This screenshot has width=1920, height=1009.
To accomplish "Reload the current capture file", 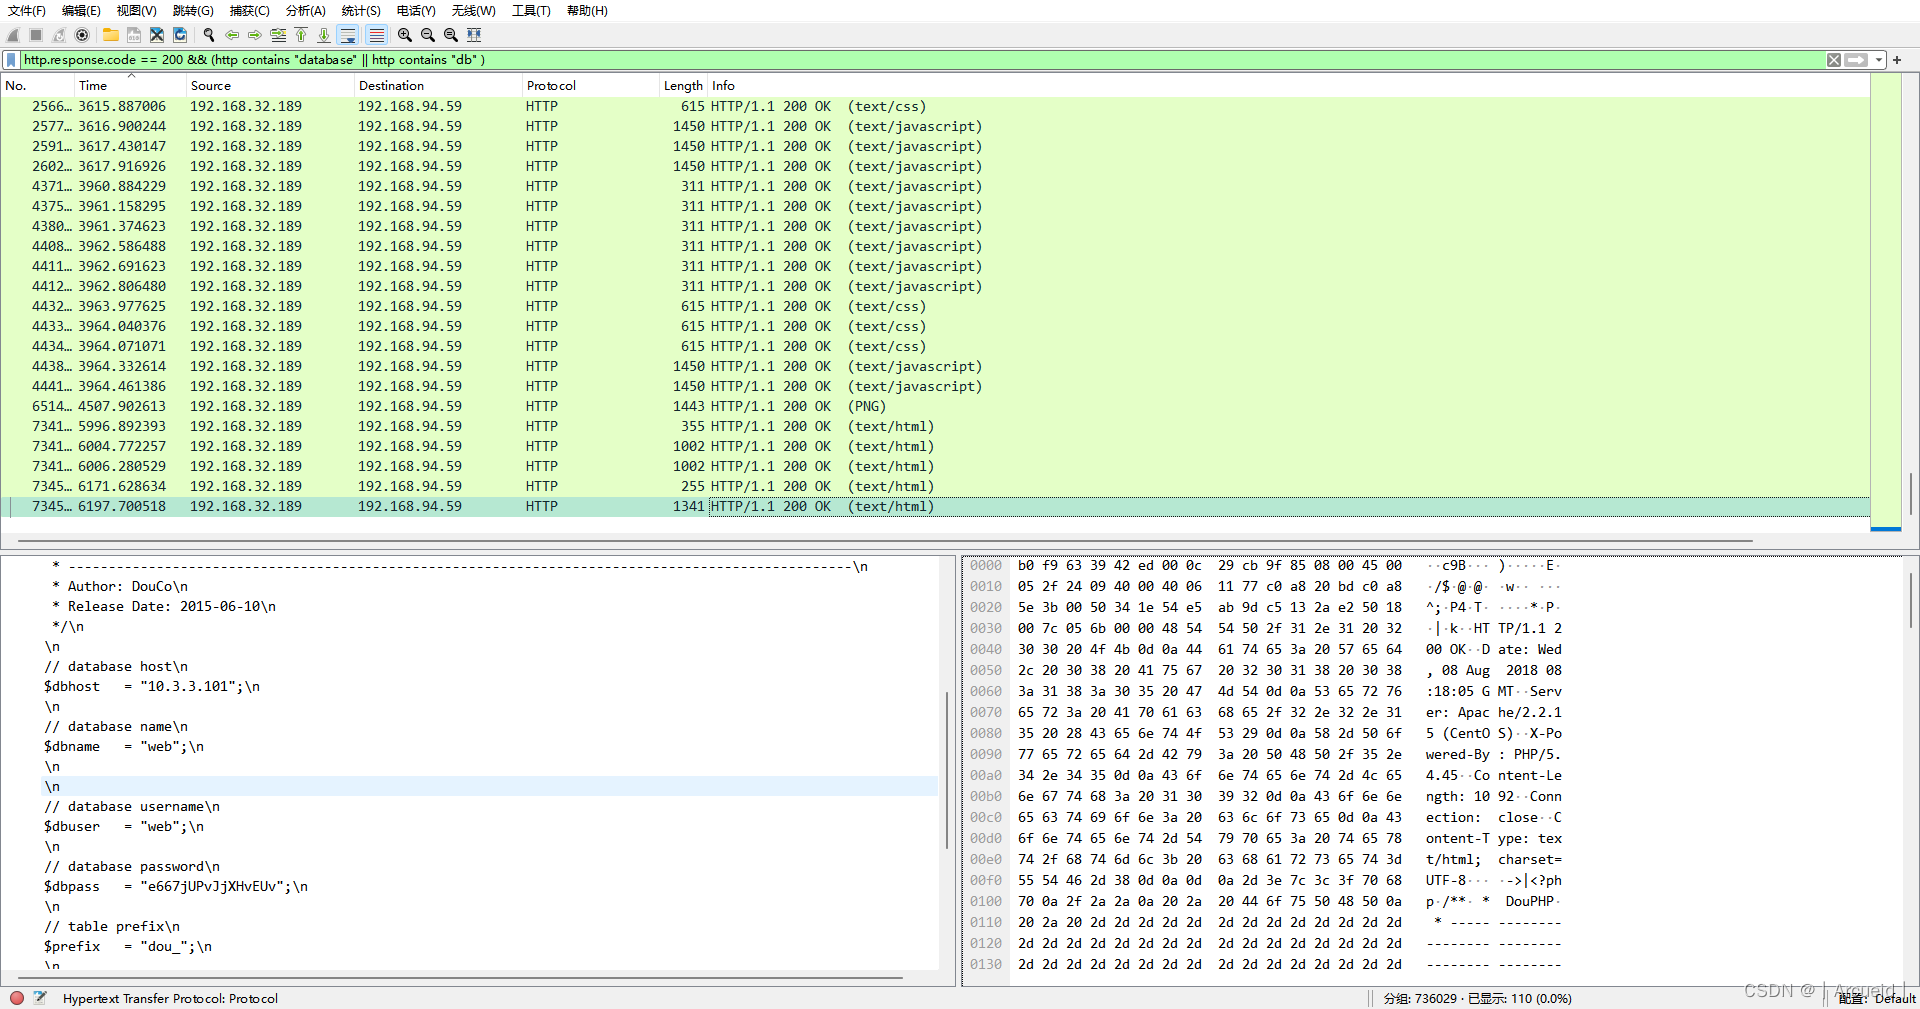I will (x=180, y=35).
